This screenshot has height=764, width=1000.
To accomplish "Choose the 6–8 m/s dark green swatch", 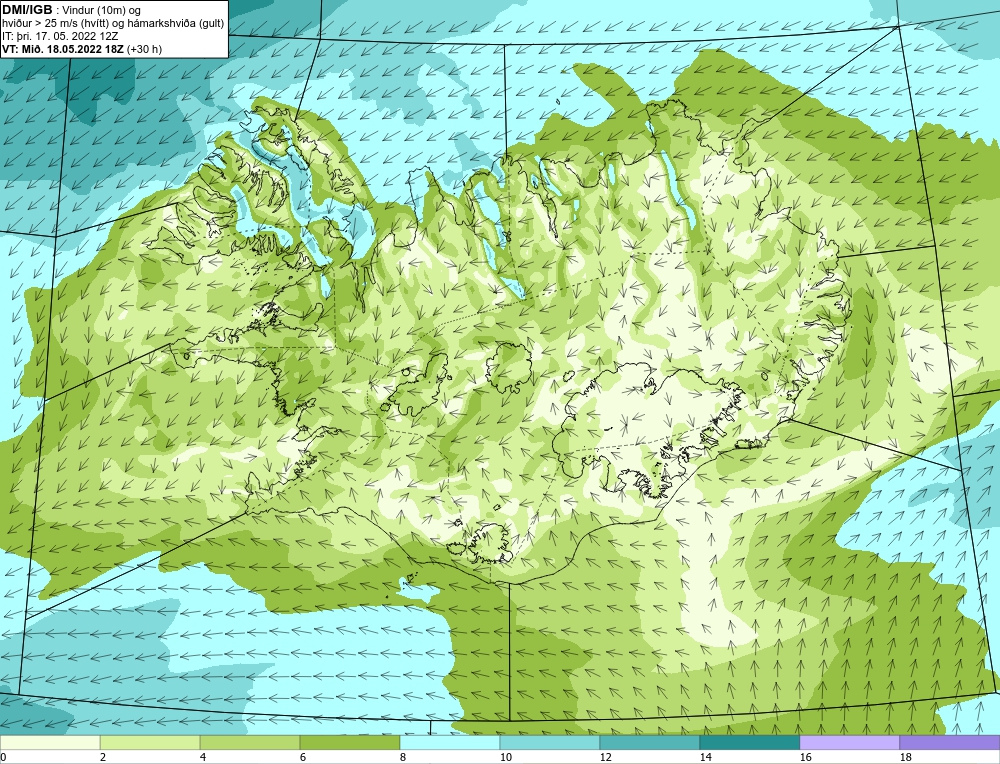I will (349, 742).
